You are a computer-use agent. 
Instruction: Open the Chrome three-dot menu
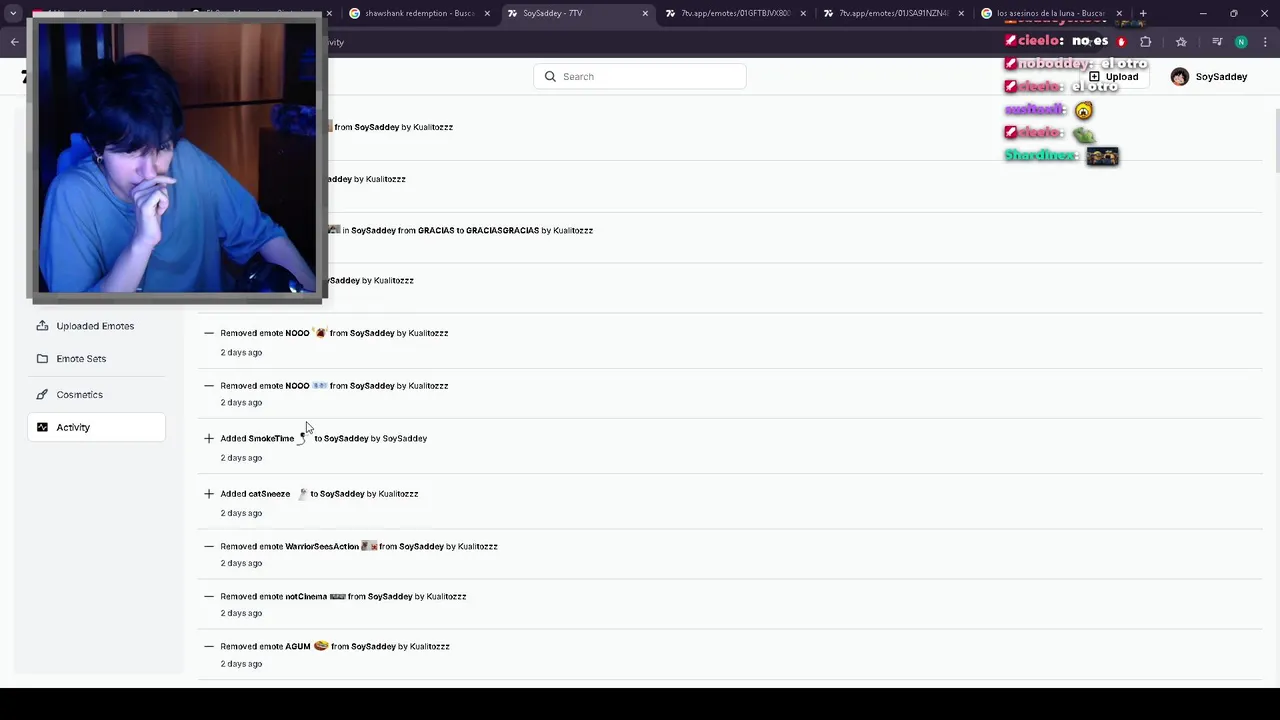tap(1265, 42)
